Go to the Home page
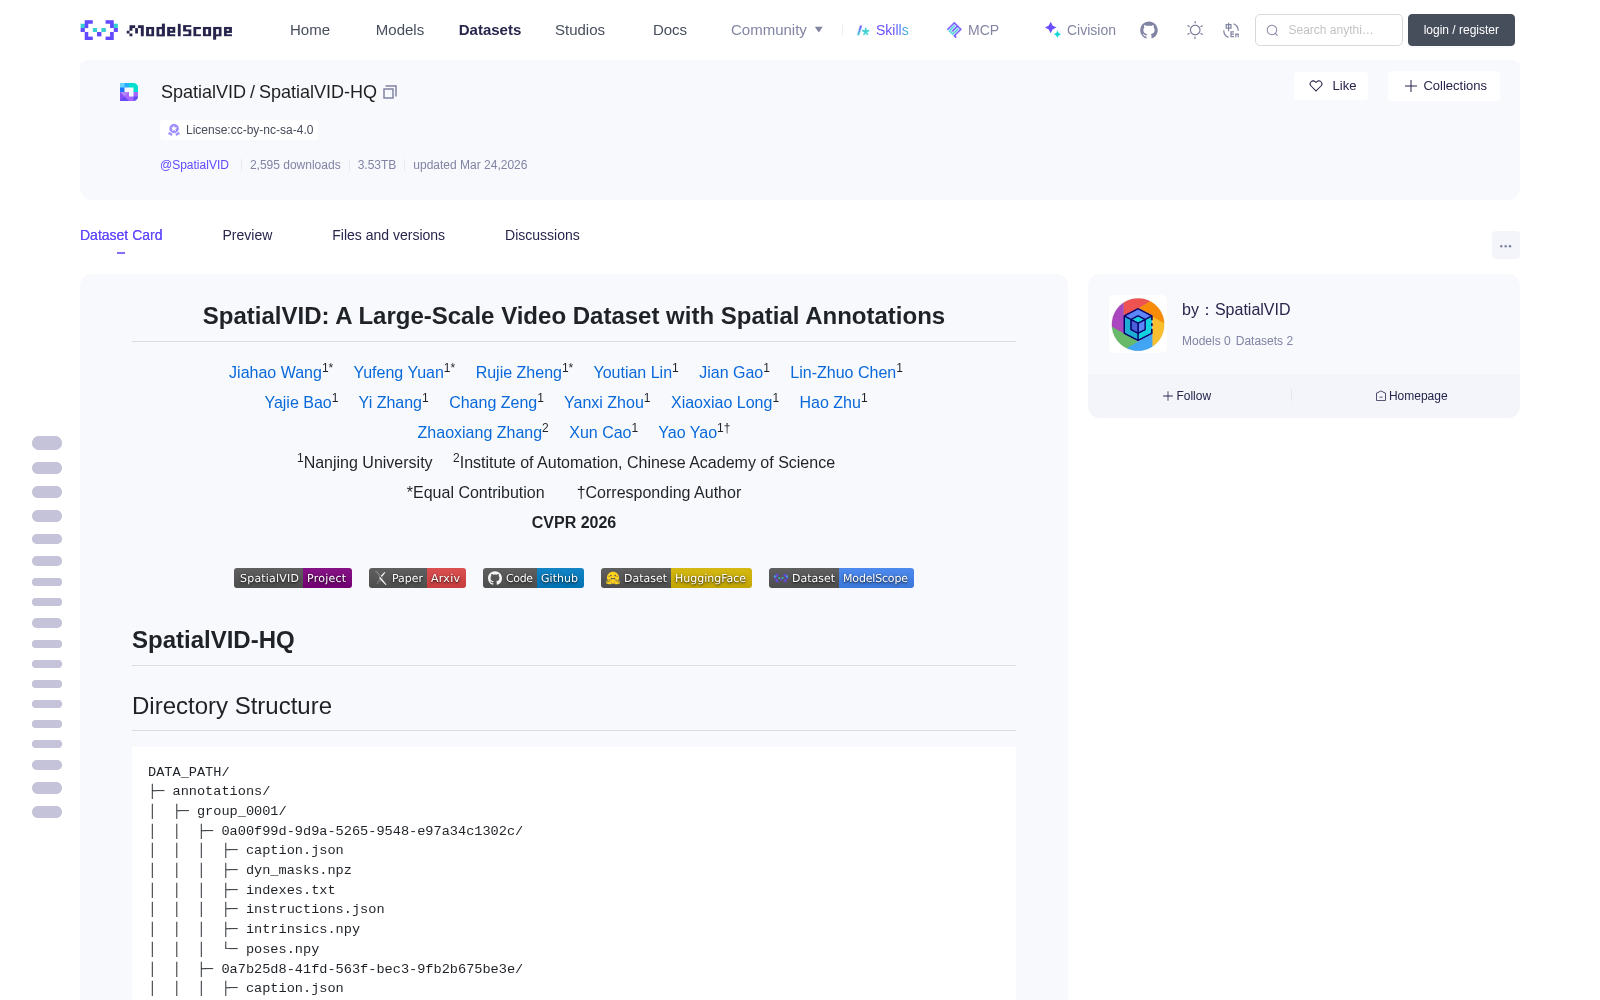The width and height of the screenshot is (1600, 1000). coord(310,30)
